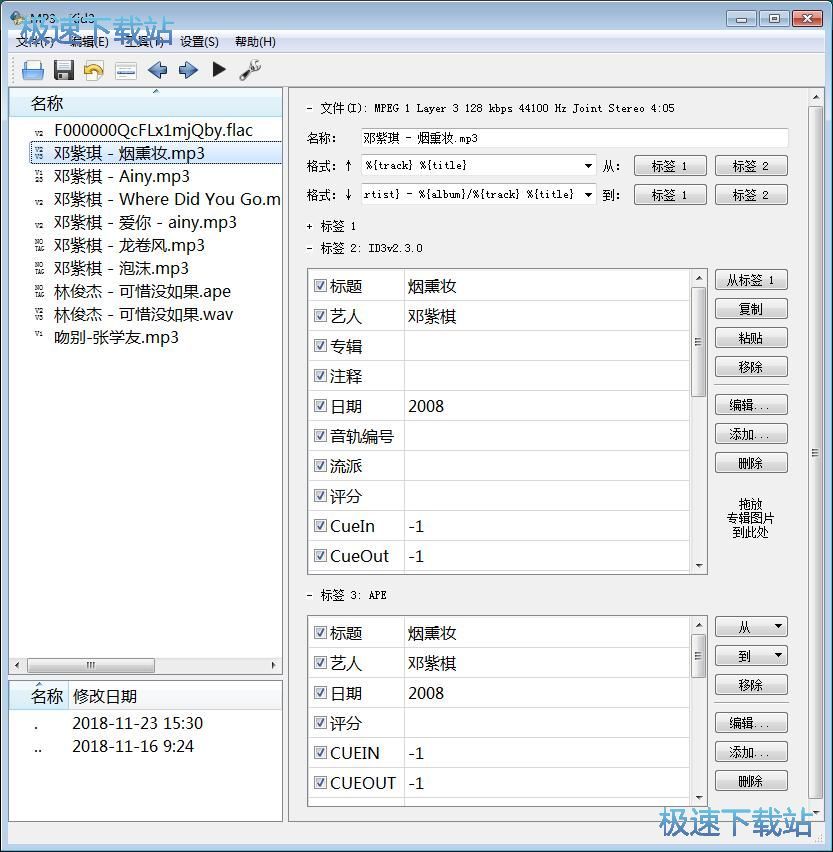Collapse the 标签 3: APE section
Viewport: 833px width, 852px height.
307,594
